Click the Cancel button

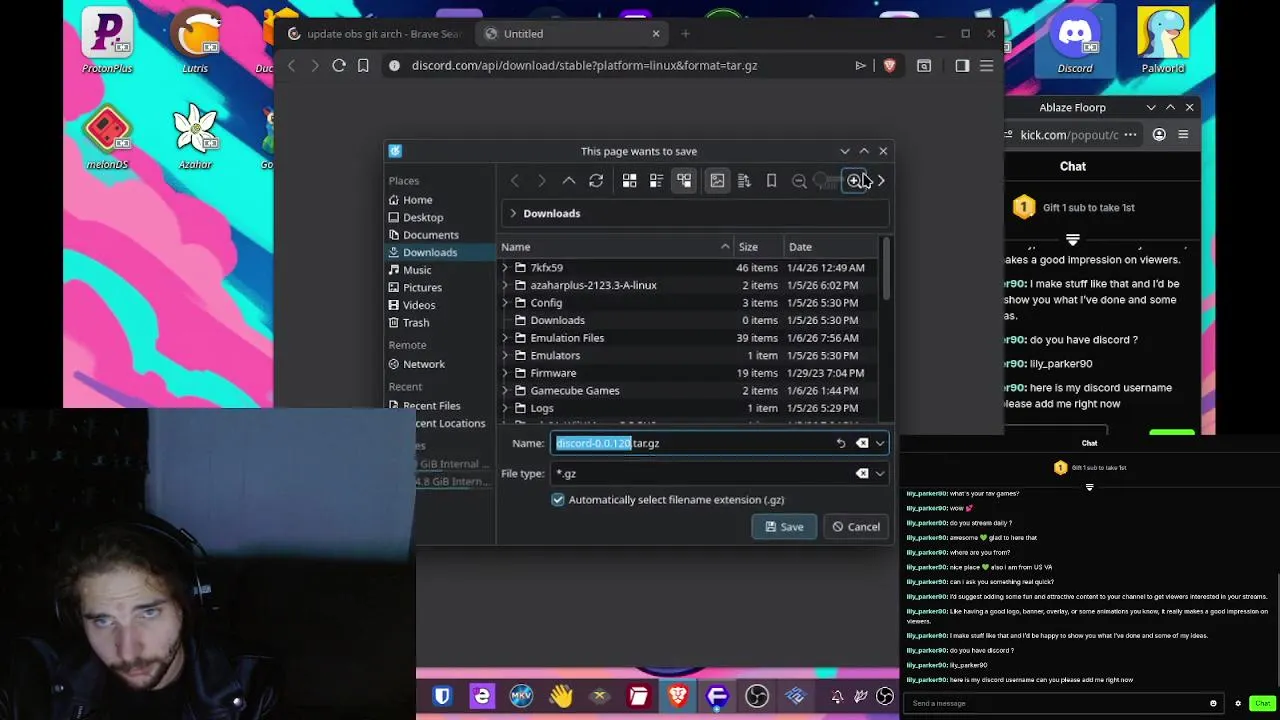tap(856, 527)
